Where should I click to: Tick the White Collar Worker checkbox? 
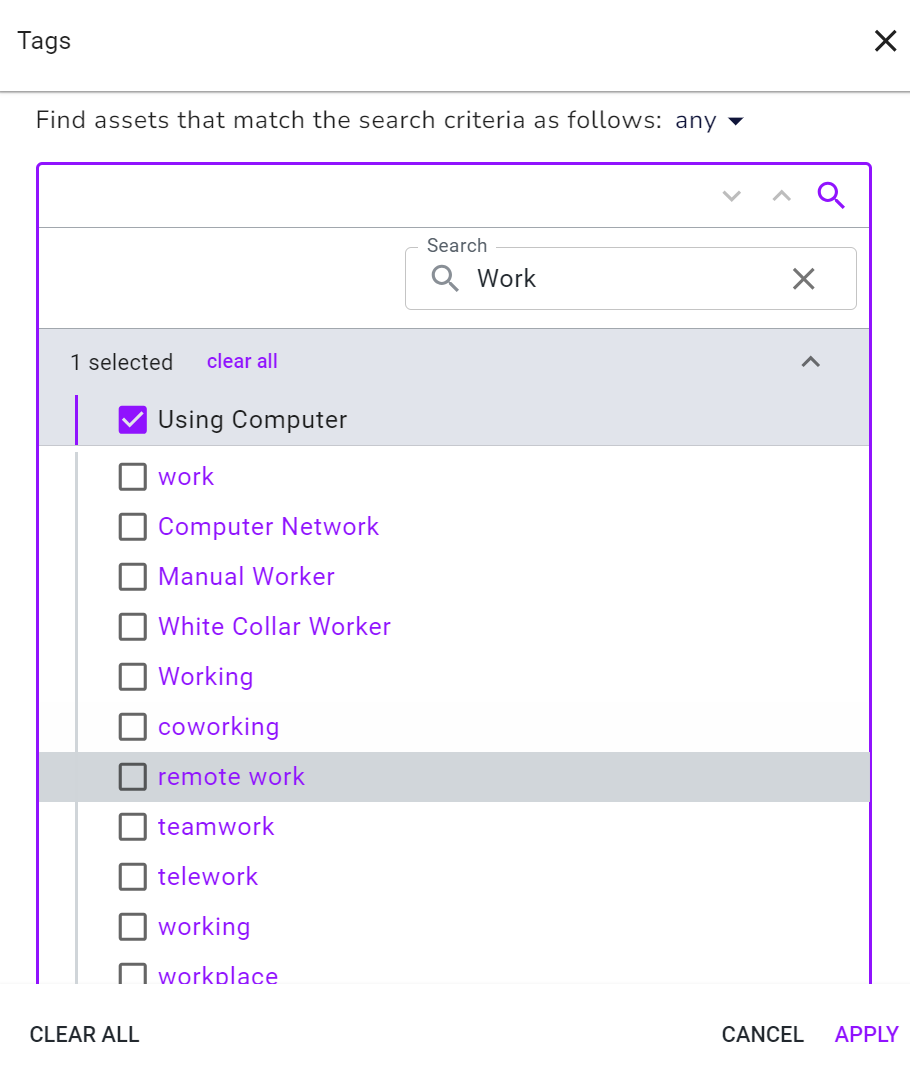[x=132, y=627]
